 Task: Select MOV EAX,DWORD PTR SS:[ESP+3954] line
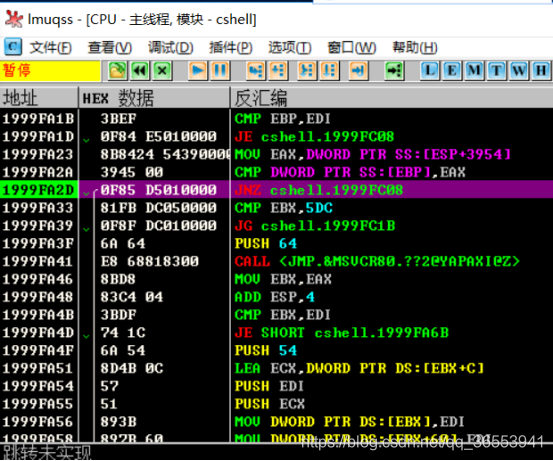click(x=372, y=154)
